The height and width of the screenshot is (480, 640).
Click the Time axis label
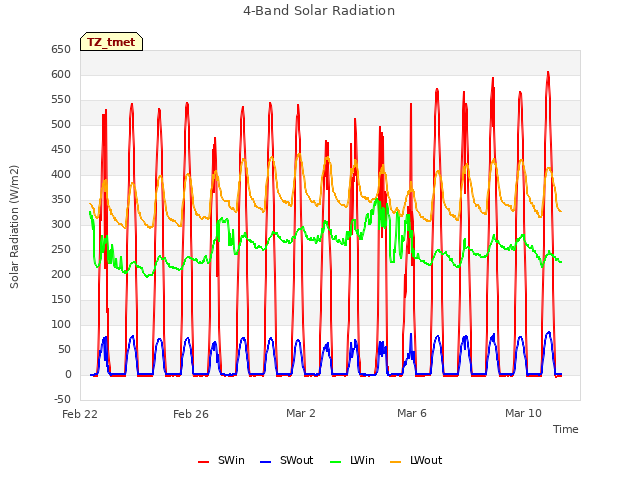click(x=565, y=429)
